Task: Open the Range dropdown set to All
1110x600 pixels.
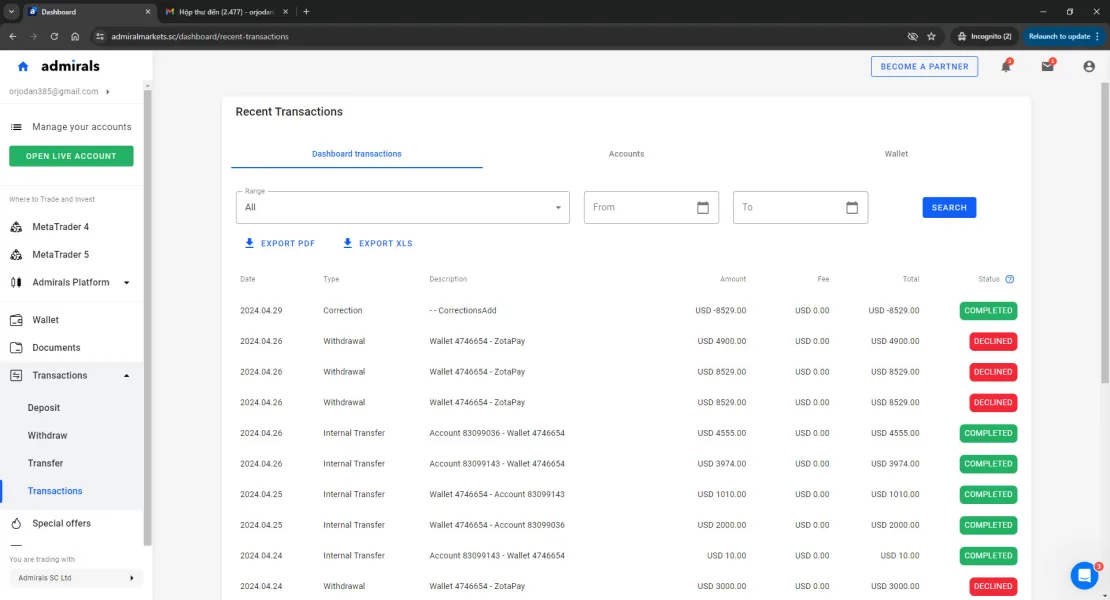Action: pyautogui.click(x=403, y=207)
